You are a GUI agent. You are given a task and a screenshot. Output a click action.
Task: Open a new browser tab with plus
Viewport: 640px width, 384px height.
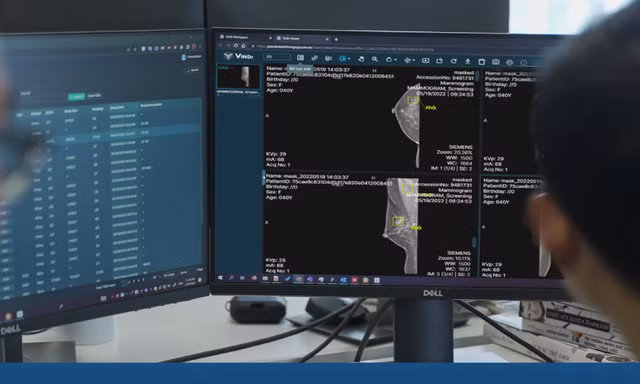pyautogui.click(x=336, y=40)
